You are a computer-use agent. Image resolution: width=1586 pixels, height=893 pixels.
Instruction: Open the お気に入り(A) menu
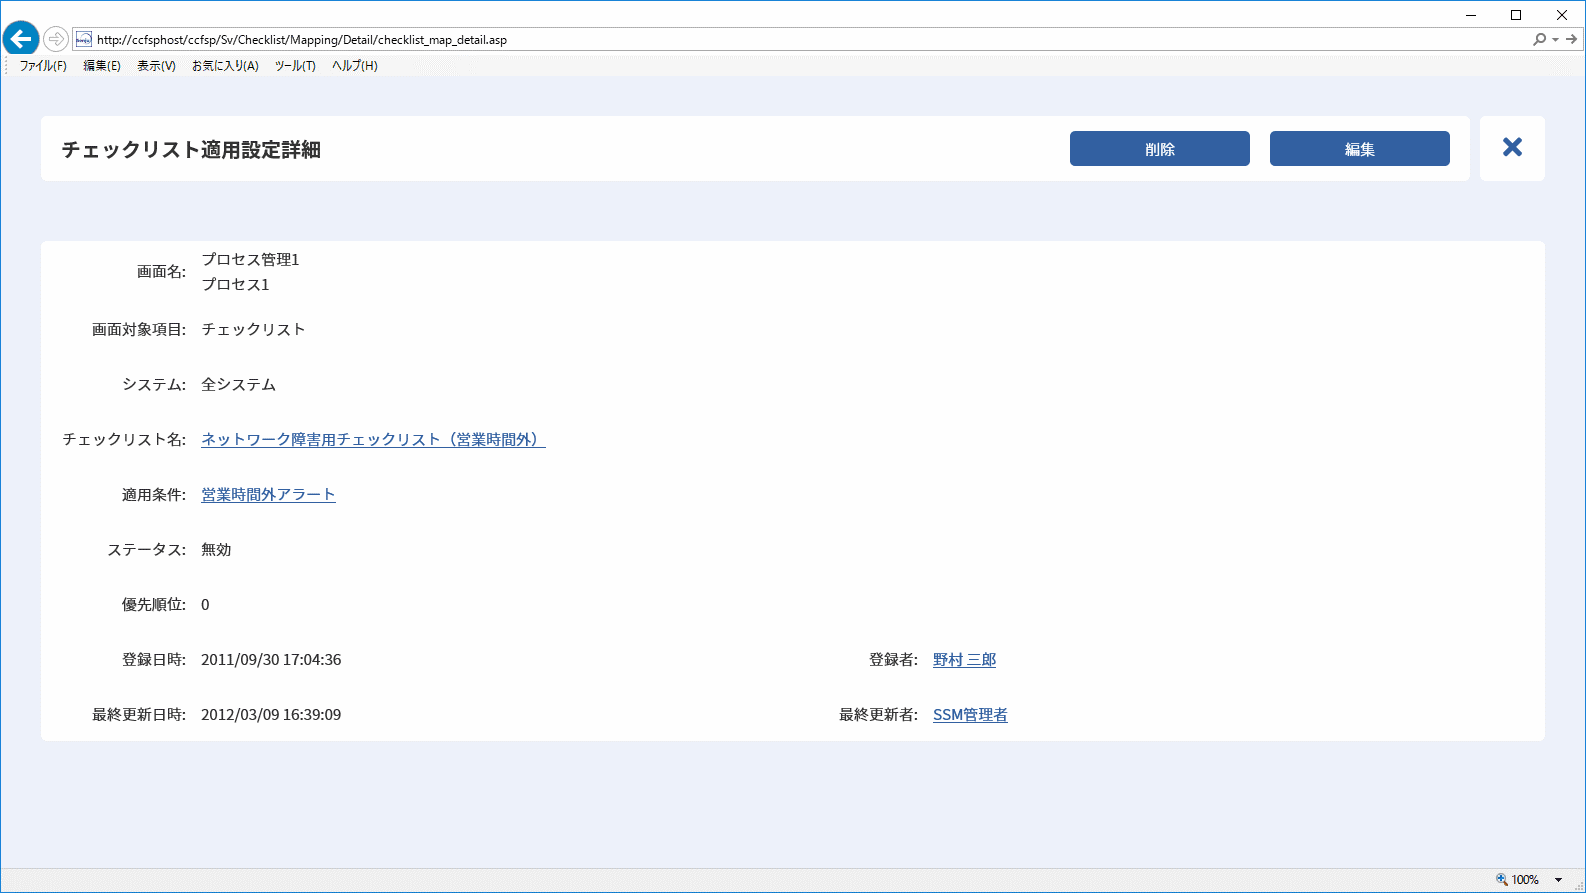pos(225,66)
